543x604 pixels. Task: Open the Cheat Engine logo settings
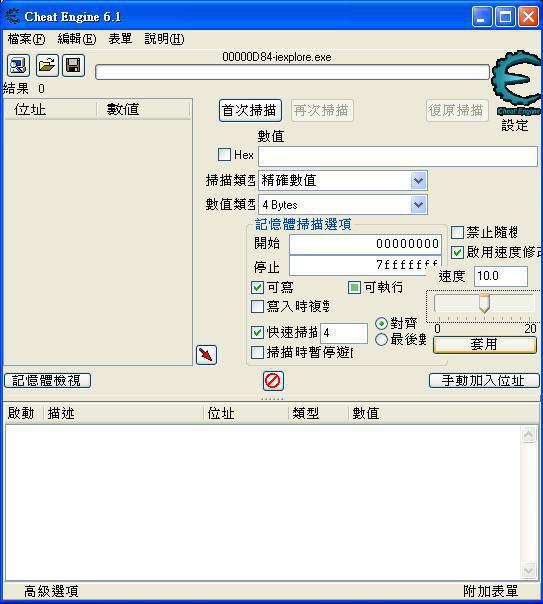pyautogui.click(x=516, y=83)
